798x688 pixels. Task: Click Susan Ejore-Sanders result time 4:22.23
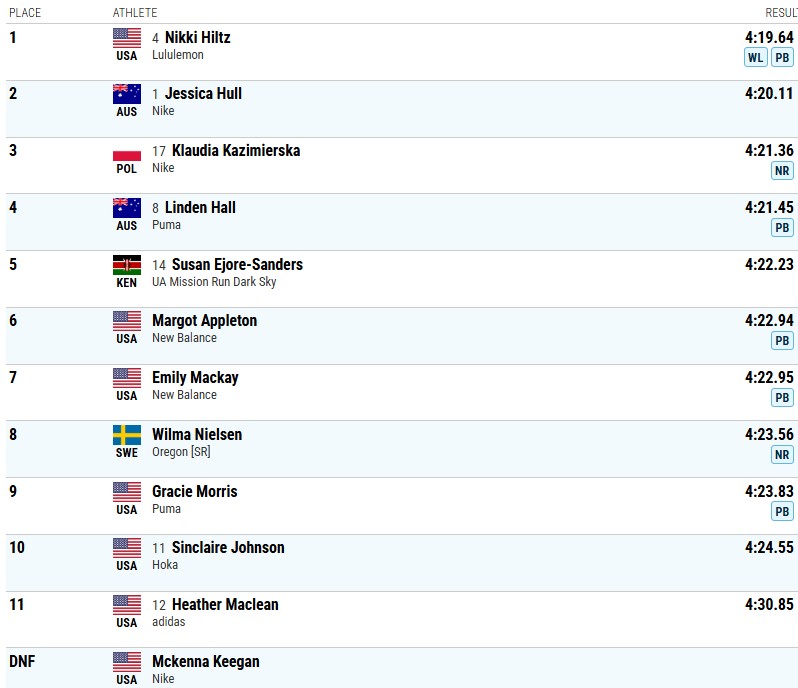pyautogui.click(x=769, y=265)
